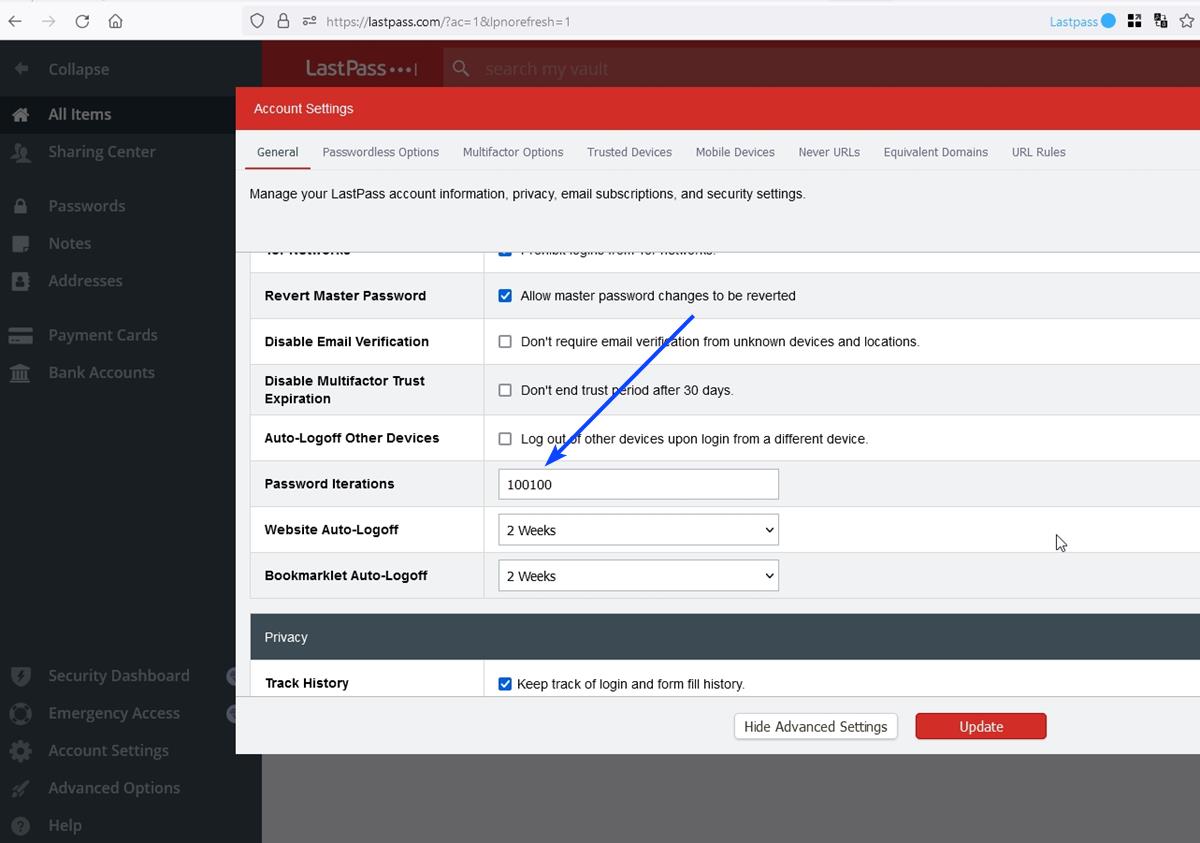The width and height of the screenshot is (1200, 843).
Task: Check Log out of other devices option
Action: [505, 439]
